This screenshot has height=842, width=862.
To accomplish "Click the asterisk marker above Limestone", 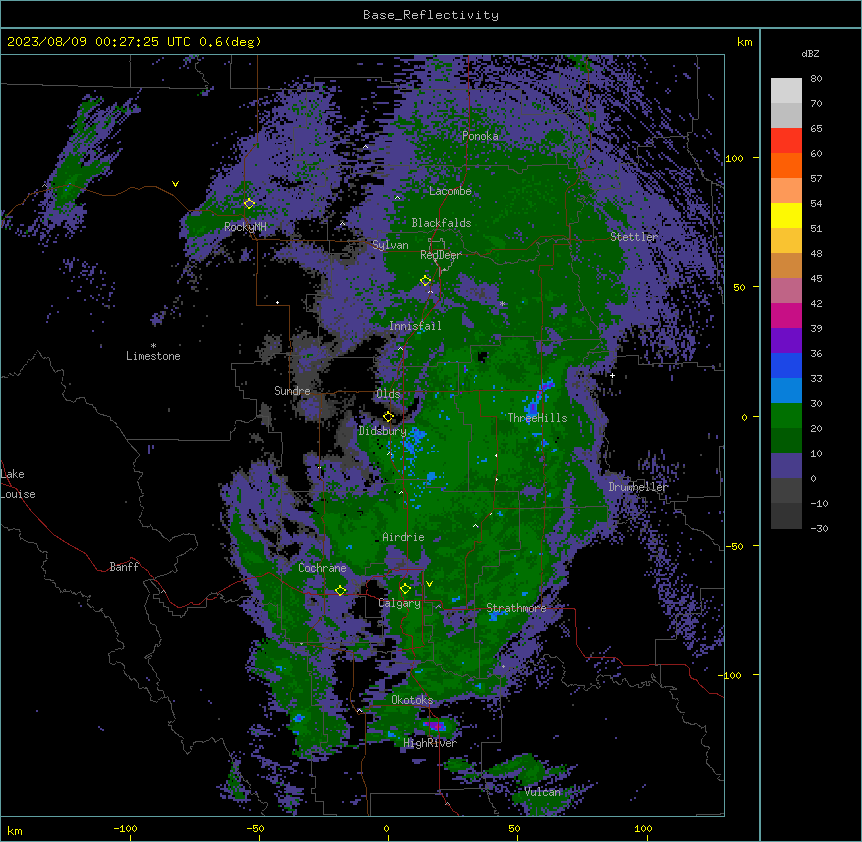I will point(153,346).
